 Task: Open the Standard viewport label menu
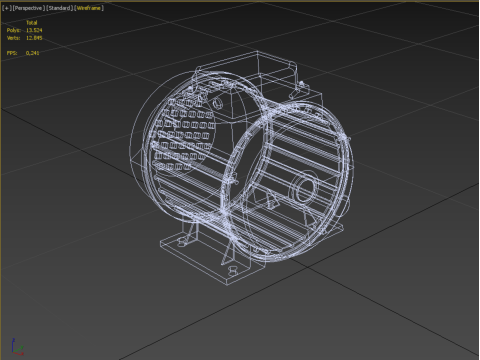[x=59, y=8]
